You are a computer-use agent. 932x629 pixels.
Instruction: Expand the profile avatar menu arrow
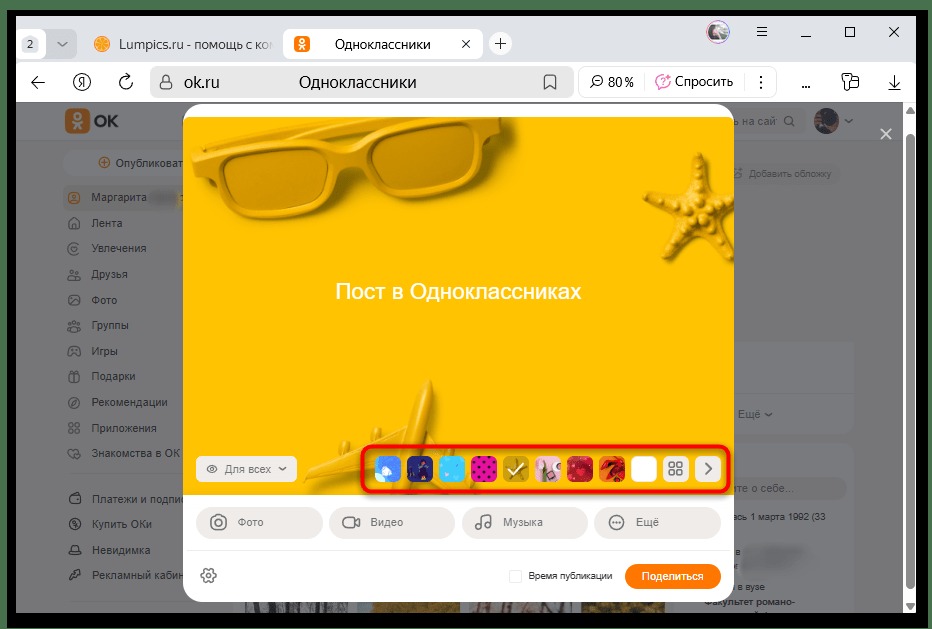(849, 121)
